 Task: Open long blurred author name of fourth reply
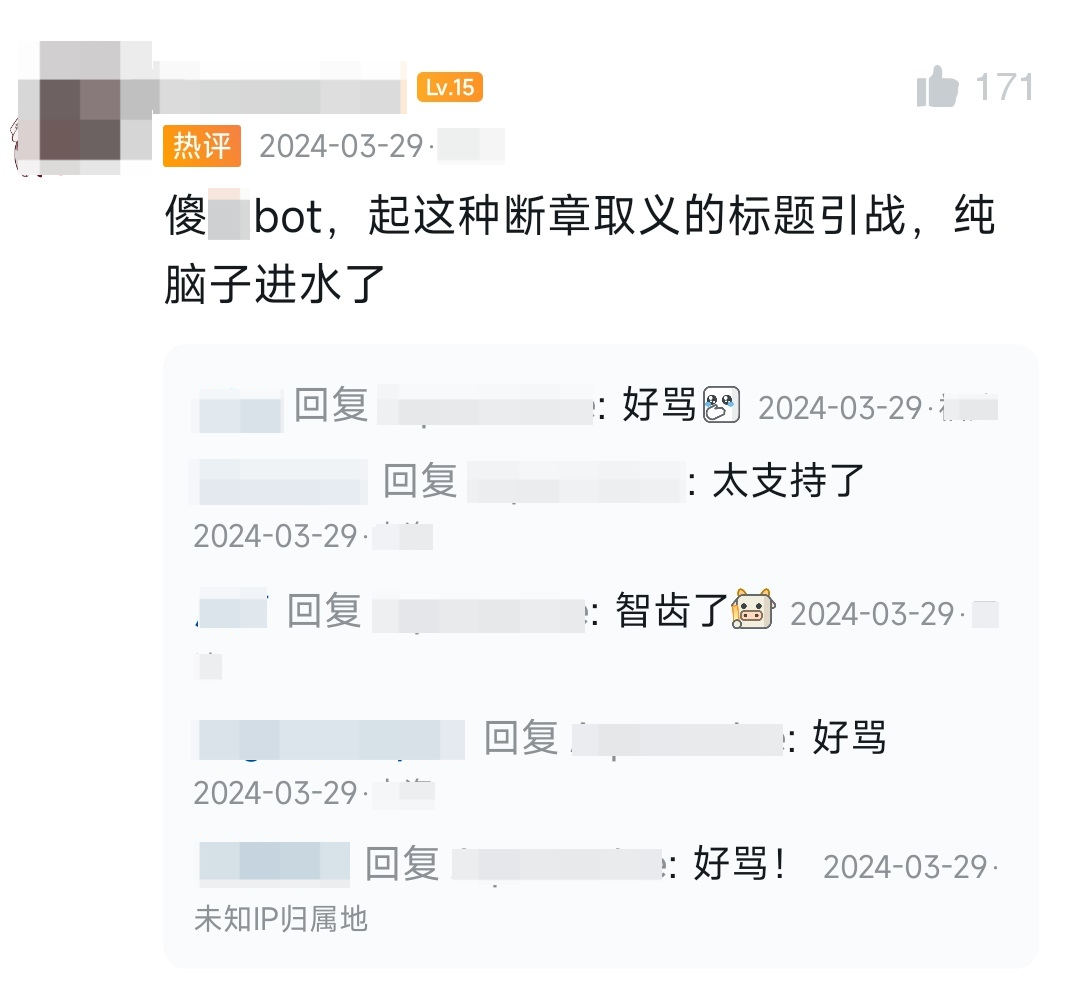click(331, 740)
